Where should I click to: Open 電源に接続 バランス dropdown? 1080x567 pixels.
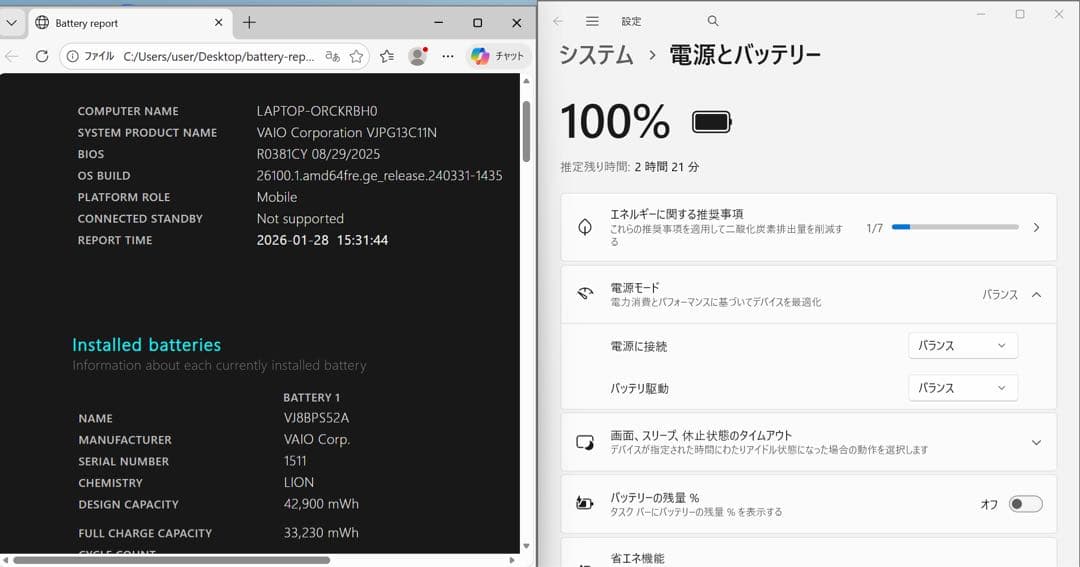(963, 346)
